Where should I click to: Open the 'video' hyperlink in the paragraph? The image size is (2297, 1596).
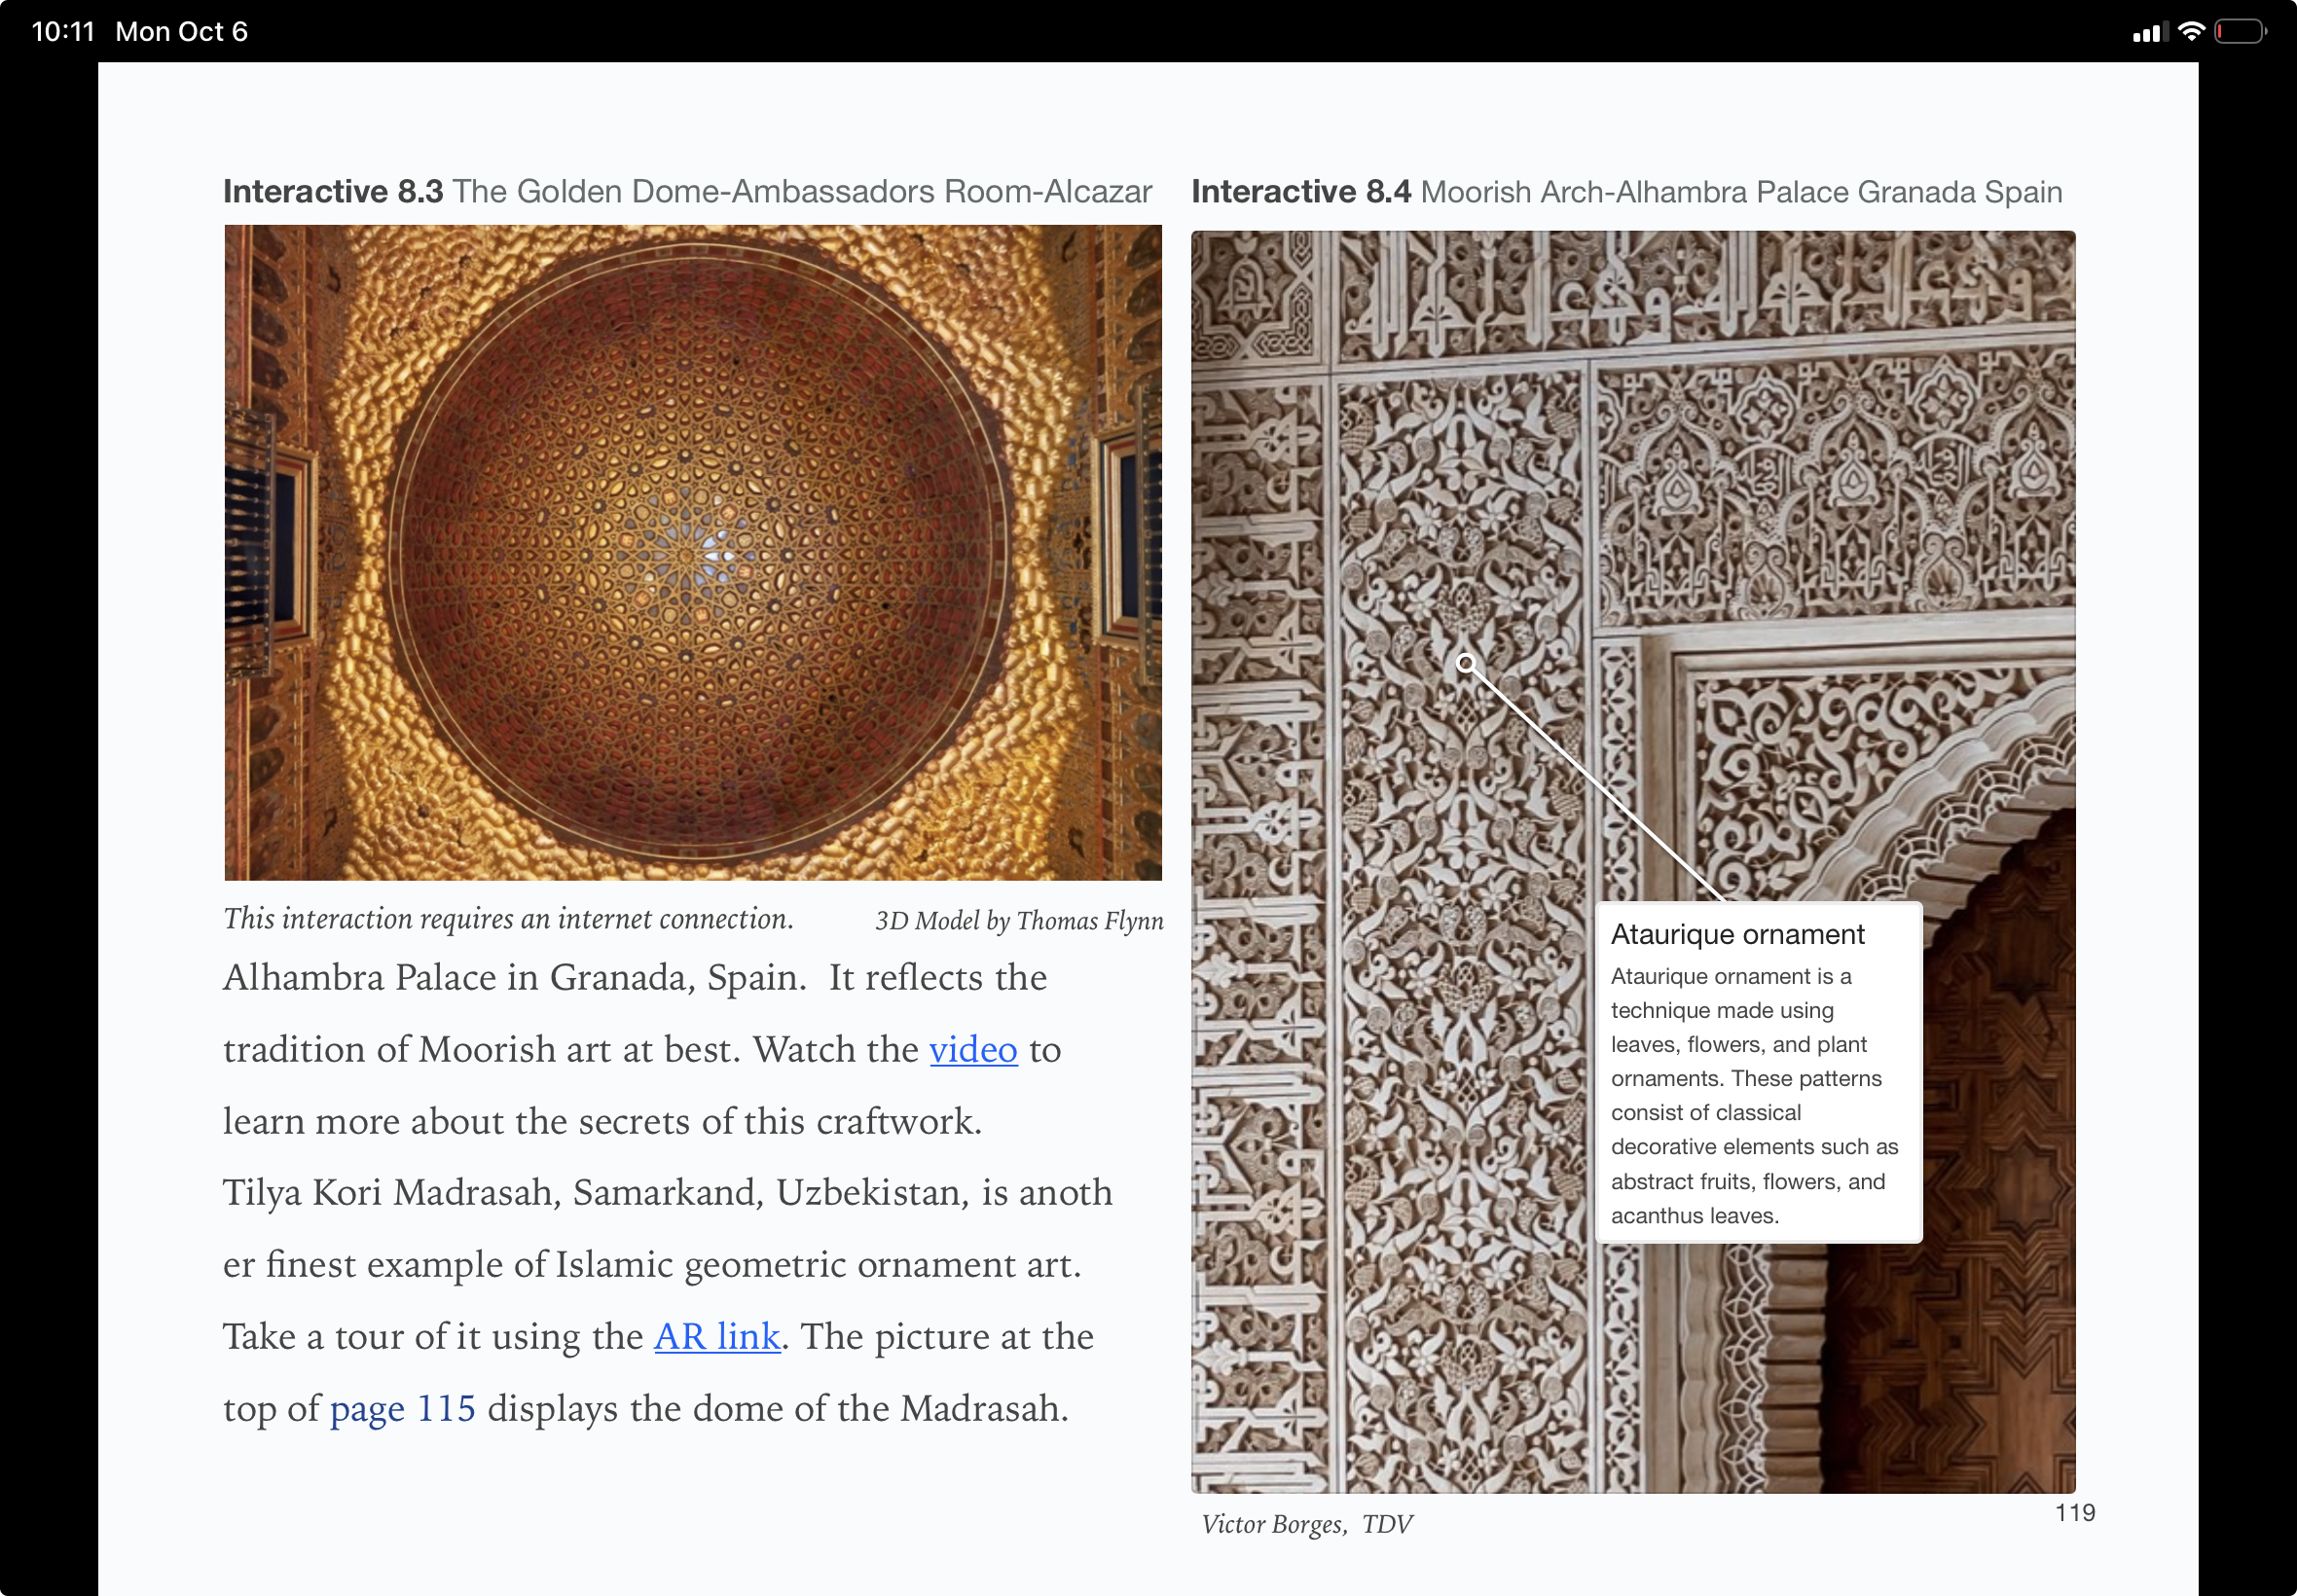(973, 1050)
